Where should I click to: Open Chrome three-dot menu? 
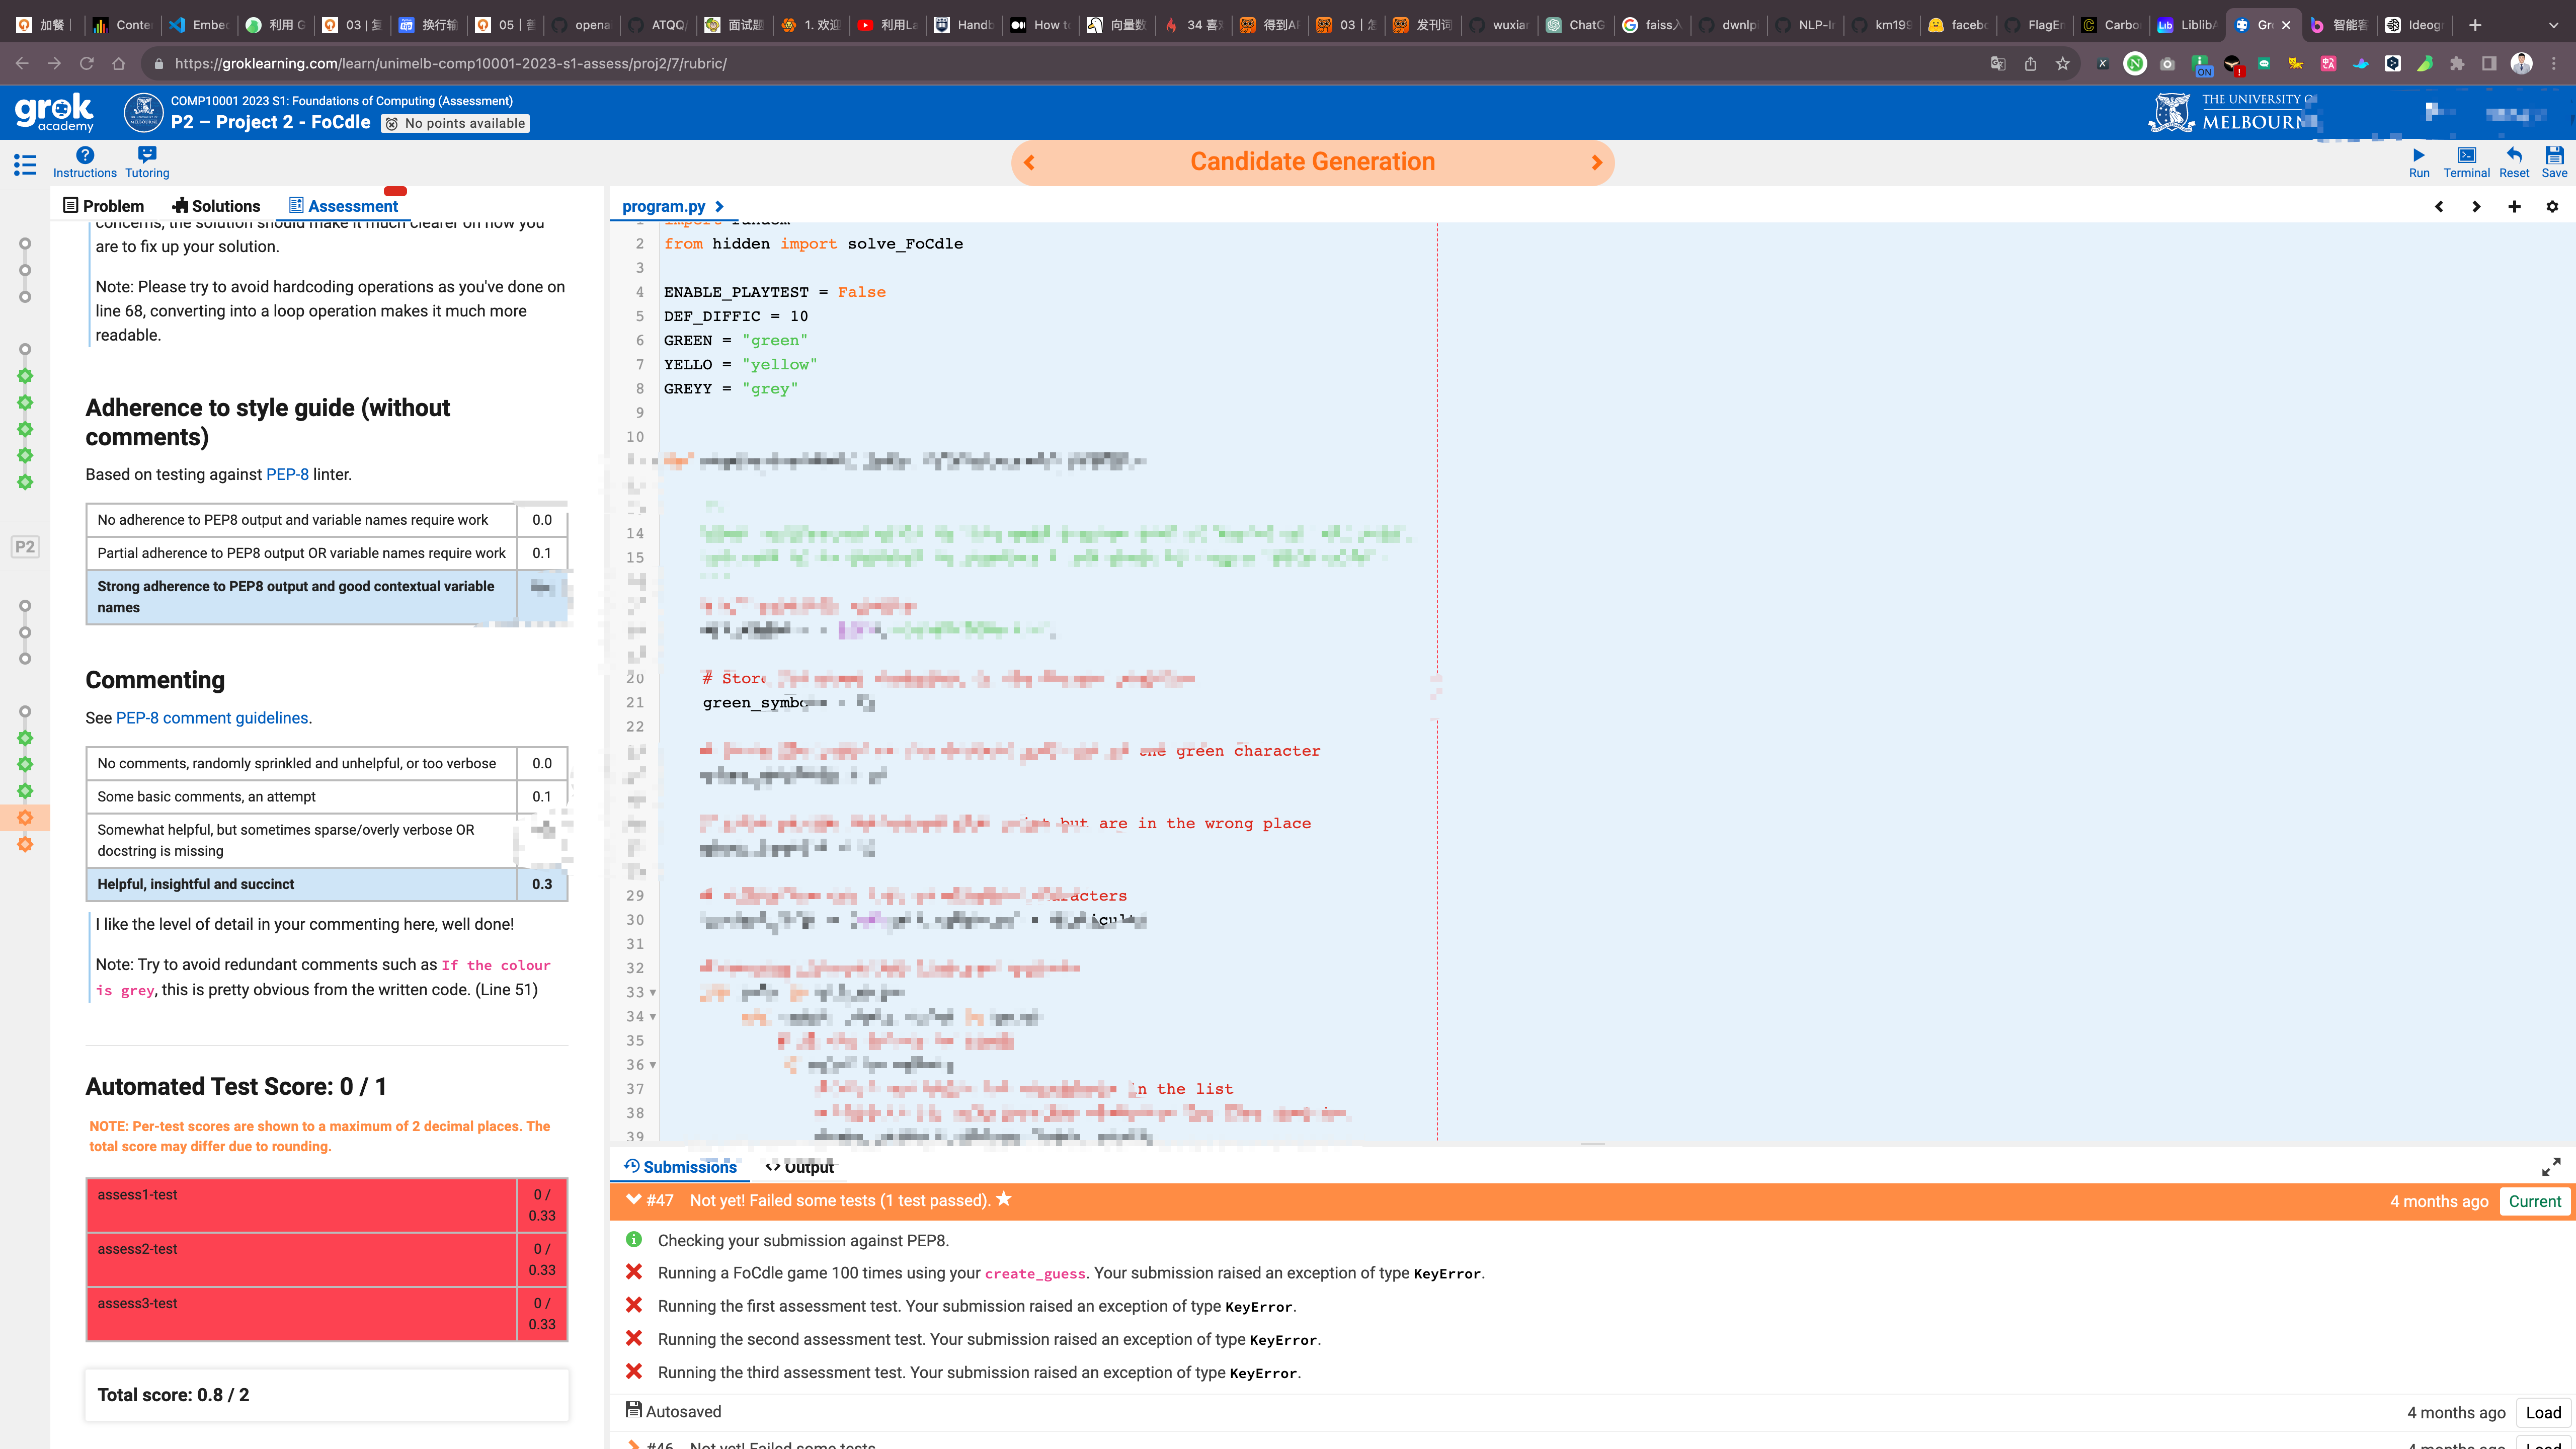coord(2553,64)
